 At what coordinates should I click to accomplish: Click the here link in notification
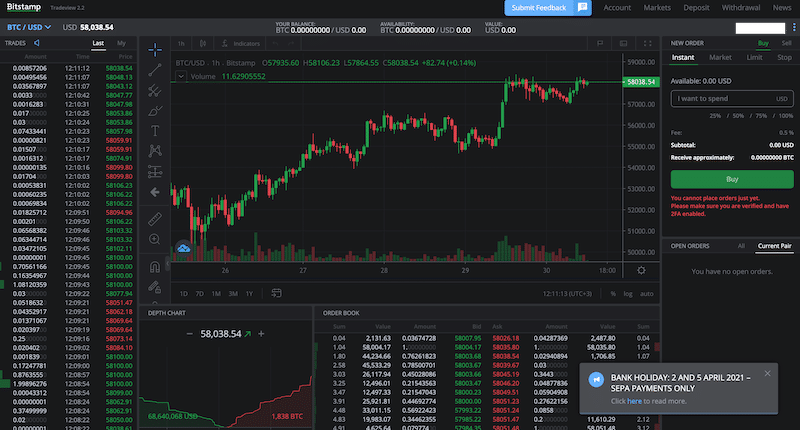[634, 401]
